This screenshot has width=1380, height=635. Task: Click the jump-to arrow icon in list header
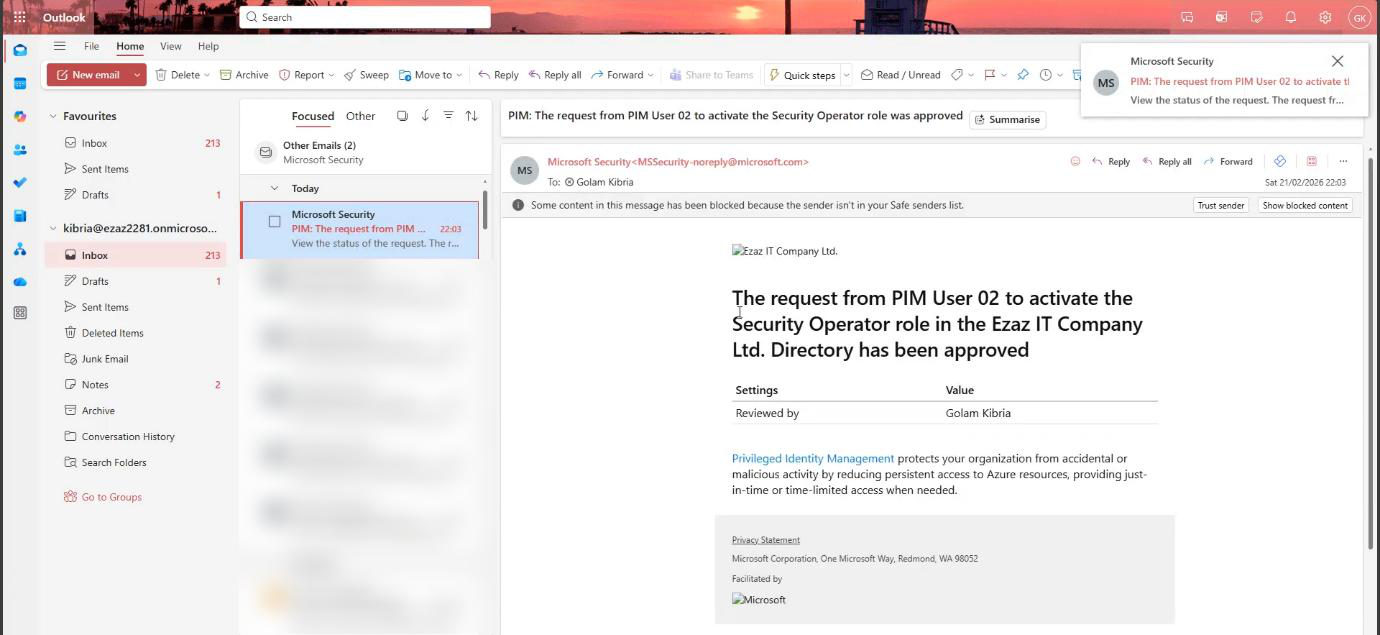(x=425, y=116)
